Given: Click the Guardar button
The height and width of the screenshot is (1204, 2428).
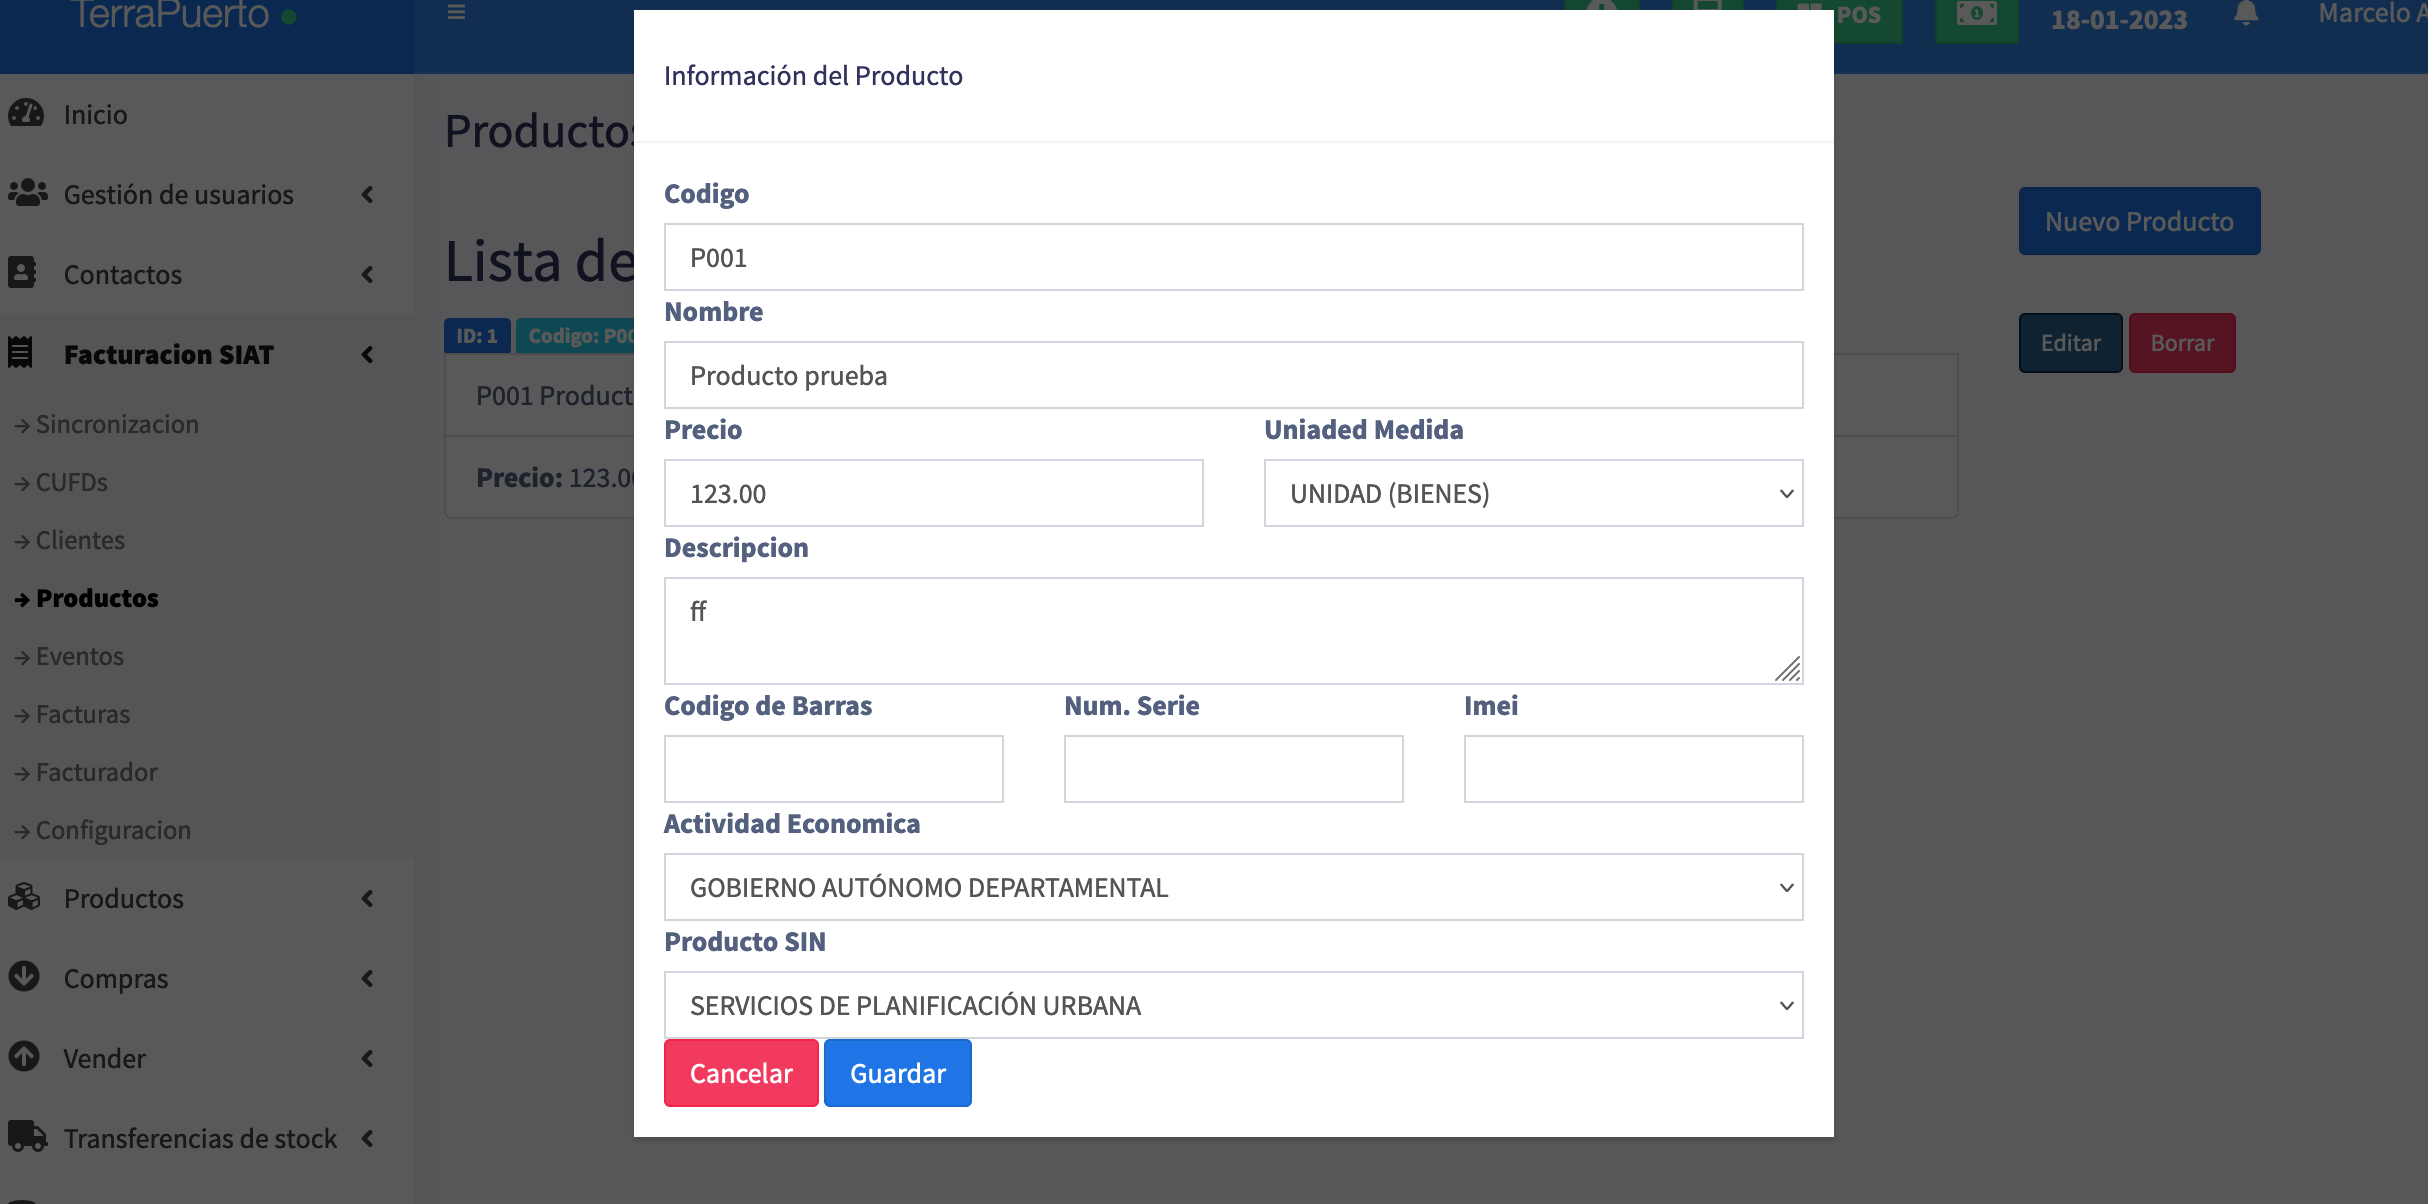Looking at the screenshot, I should coord(897,1073).
